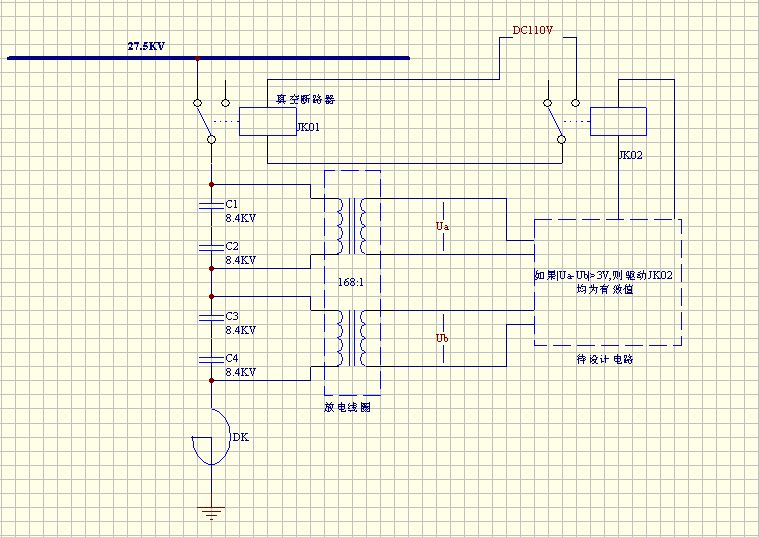Viewport: 759px width, 537px height.
Task: Click the Ub voltage label
Action: [x=442, y=338]
